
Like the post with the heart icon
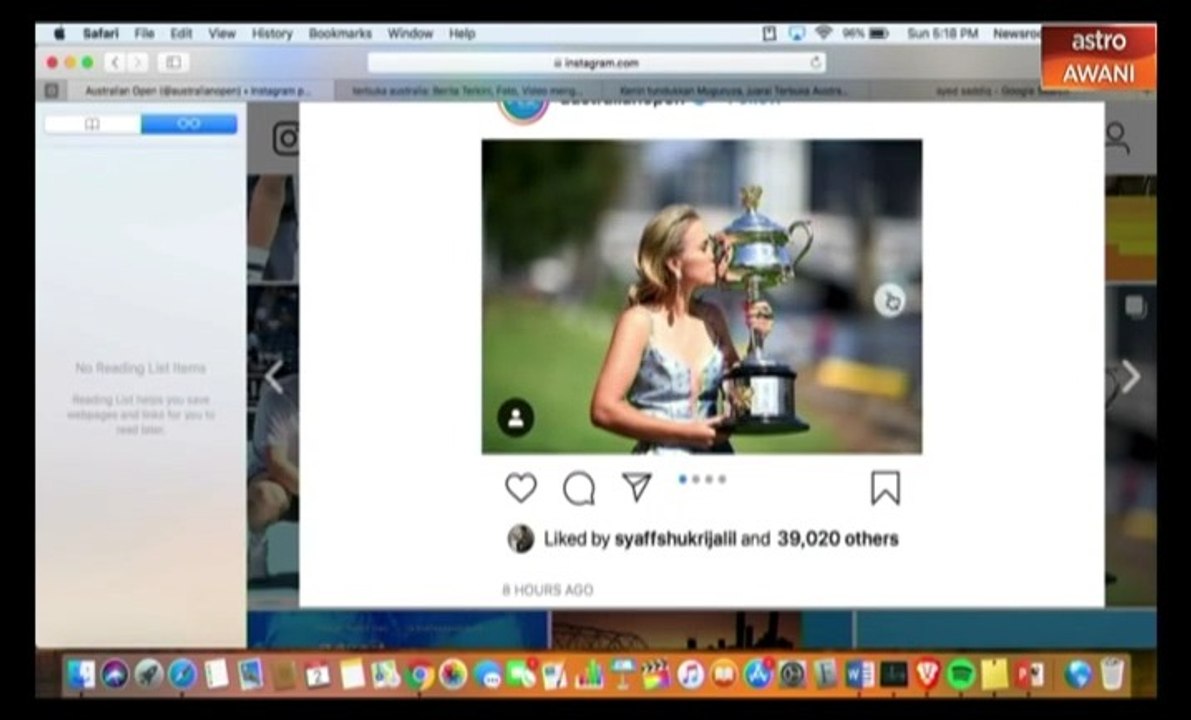pyautogui.click(x=521, y=488)
